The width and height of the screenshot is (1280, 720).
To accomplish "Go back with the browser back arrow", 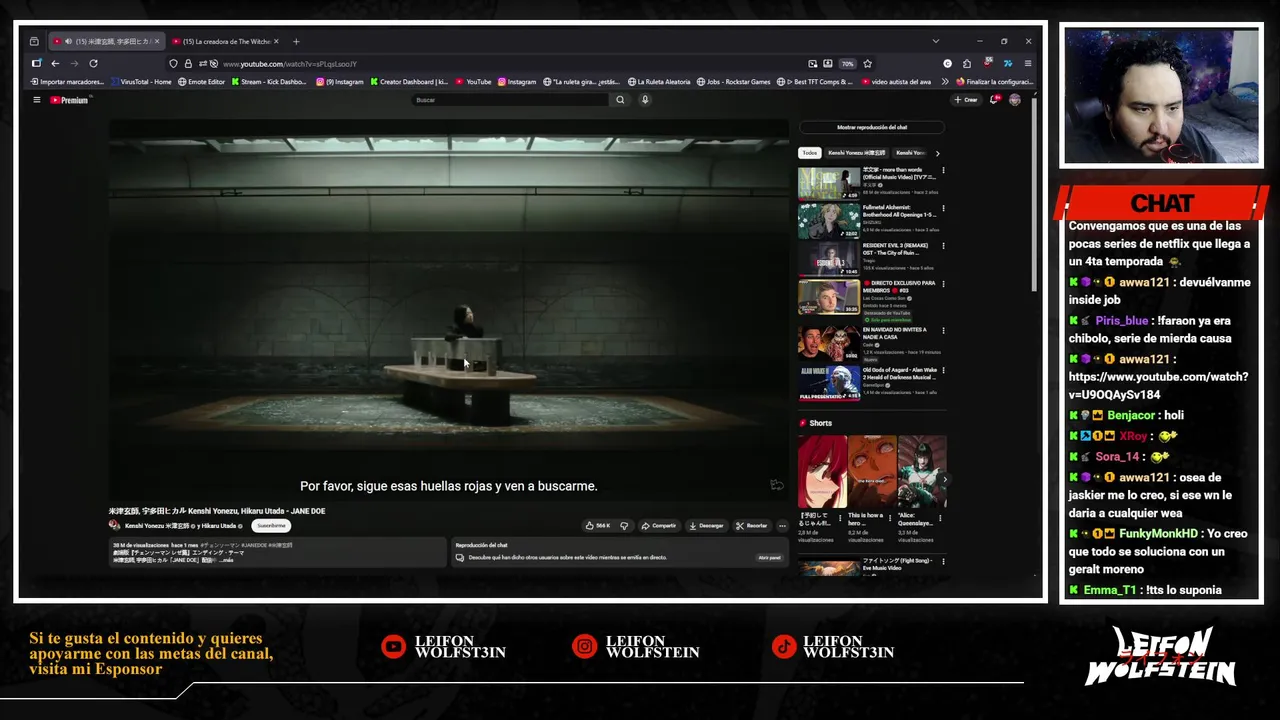I will 55,63.
